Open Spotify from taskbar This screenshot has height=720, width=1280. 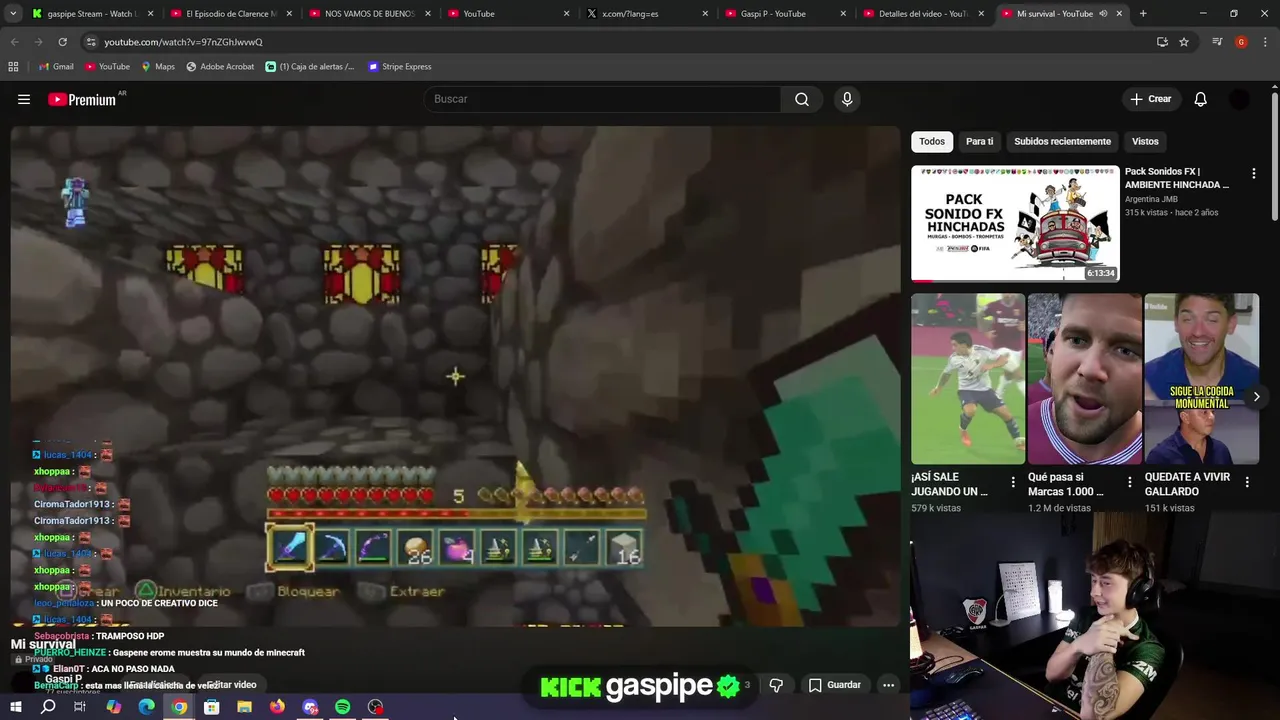coord(342,707)
